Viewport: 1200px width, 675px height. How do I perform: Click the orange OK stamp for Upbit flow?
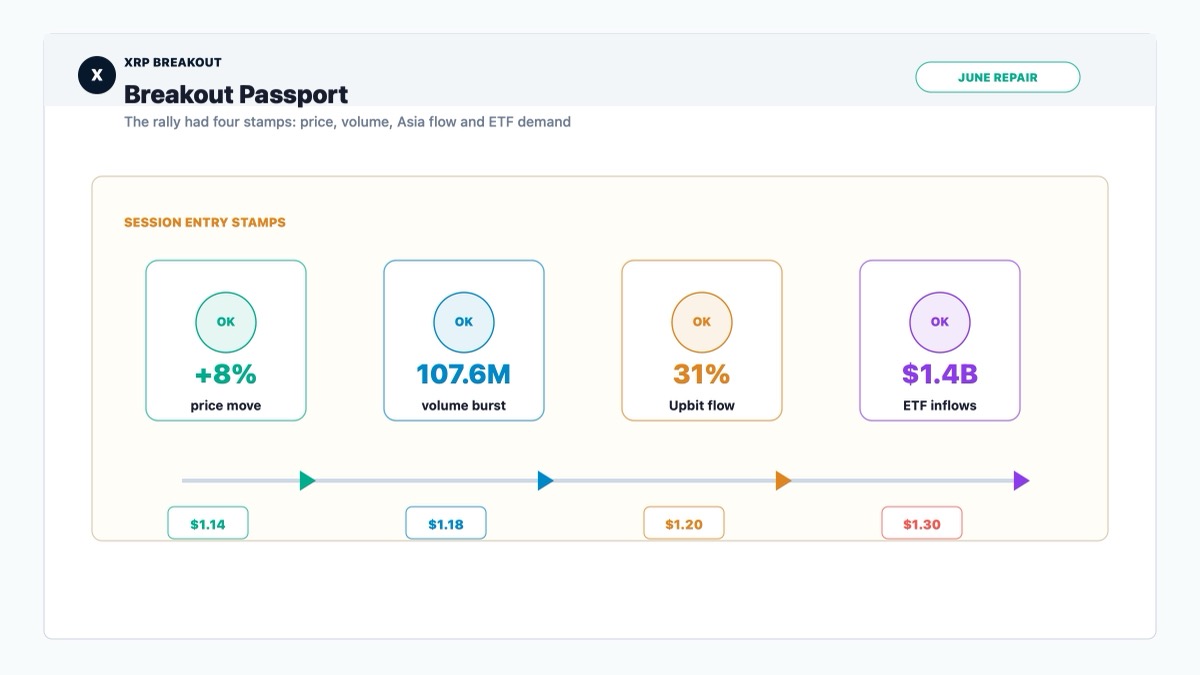click(x=702, y=322)
